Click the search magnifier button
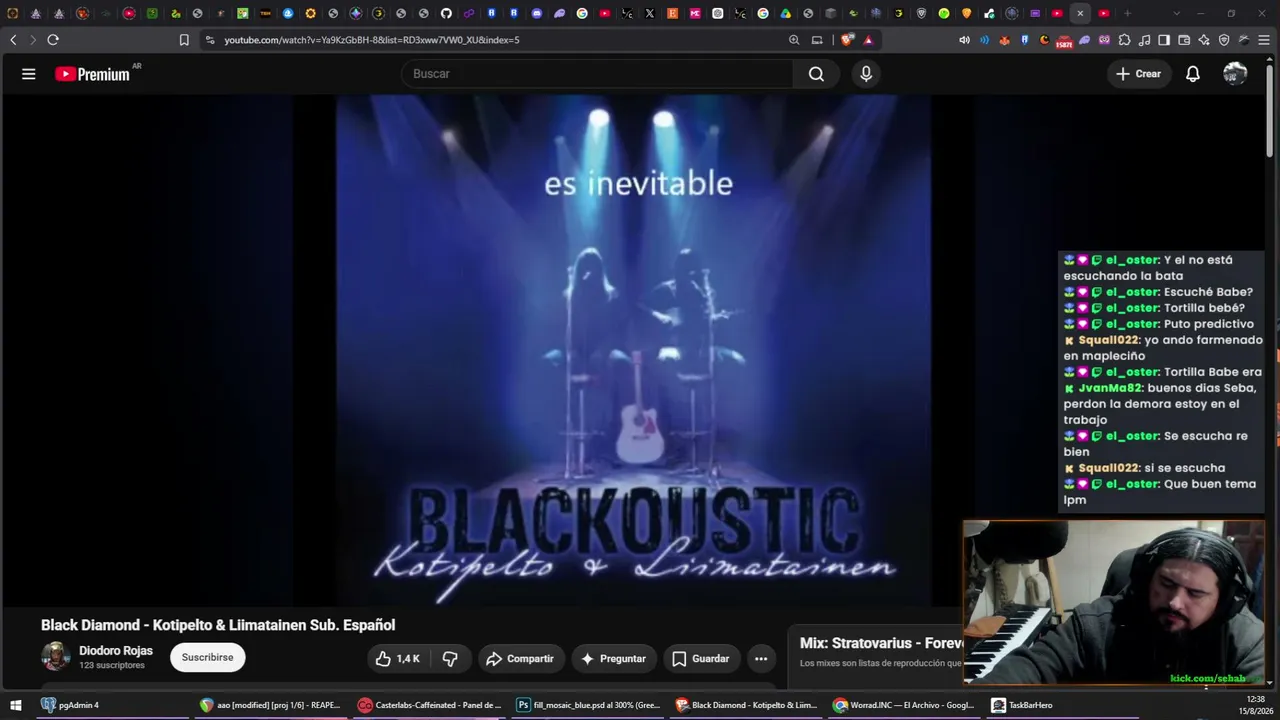The image size is (1280, 720). tap(816, 74)
